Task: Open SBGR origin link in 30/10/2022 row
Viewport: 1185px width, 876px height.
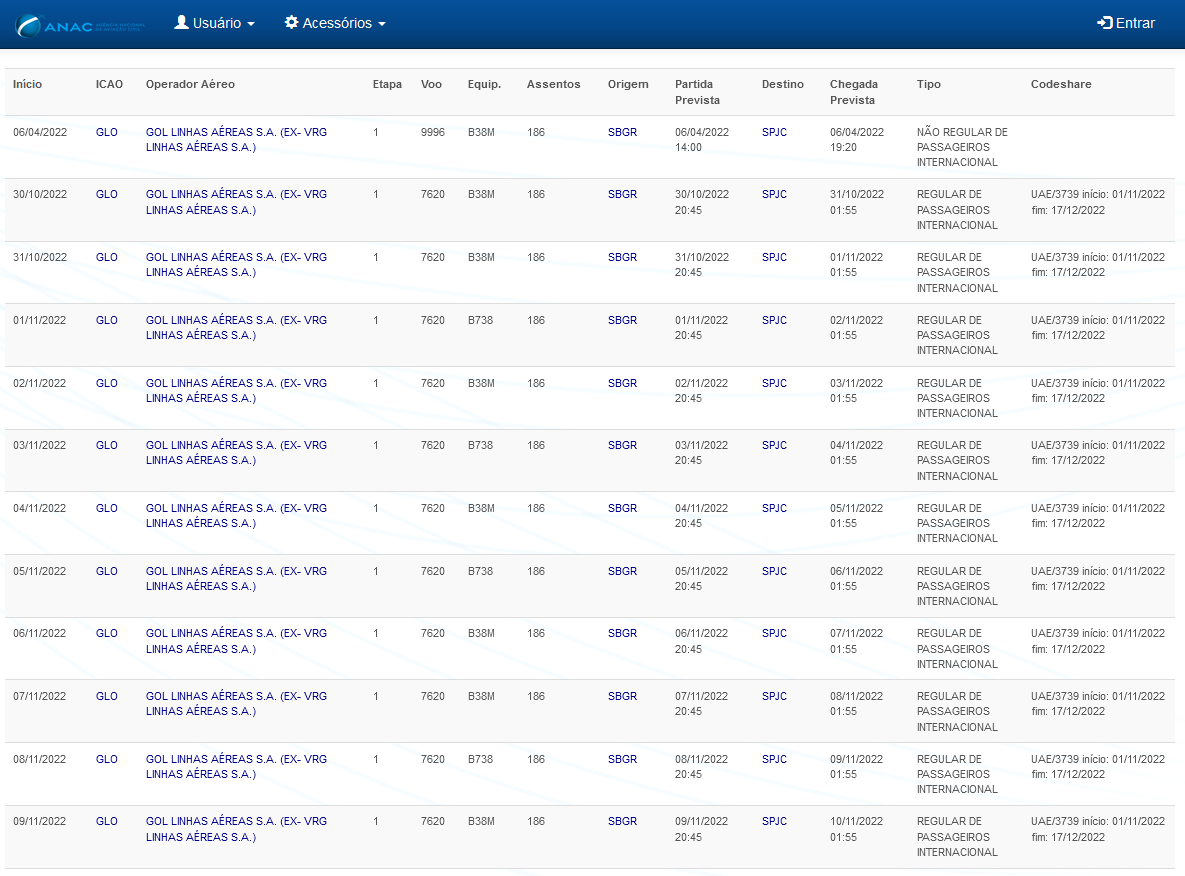Action: click(x=623, y=195)
